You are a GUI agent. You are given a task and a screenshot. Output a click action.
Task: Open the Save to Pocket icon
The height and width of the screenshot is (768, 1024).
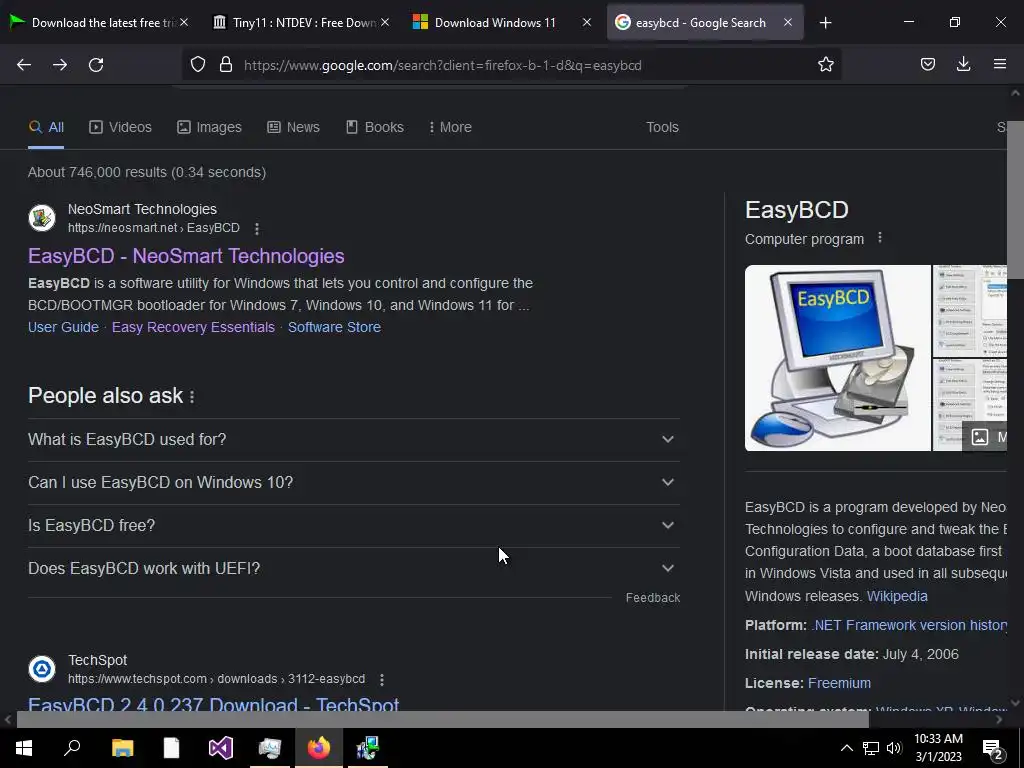[x=927, y=65]
